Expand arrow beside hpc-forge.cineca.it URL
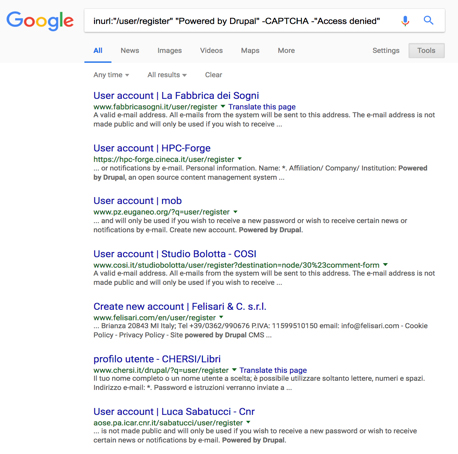 point(239,159)
